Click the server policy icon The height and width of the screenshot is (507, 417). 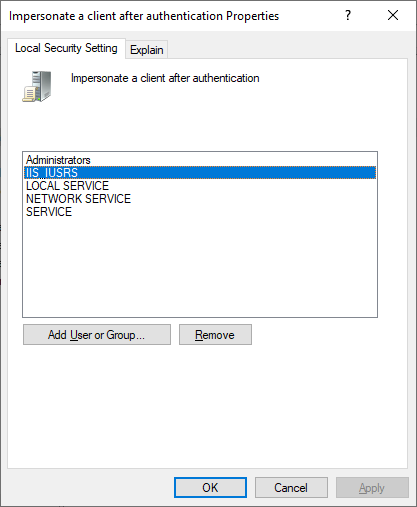coord(37,86)
